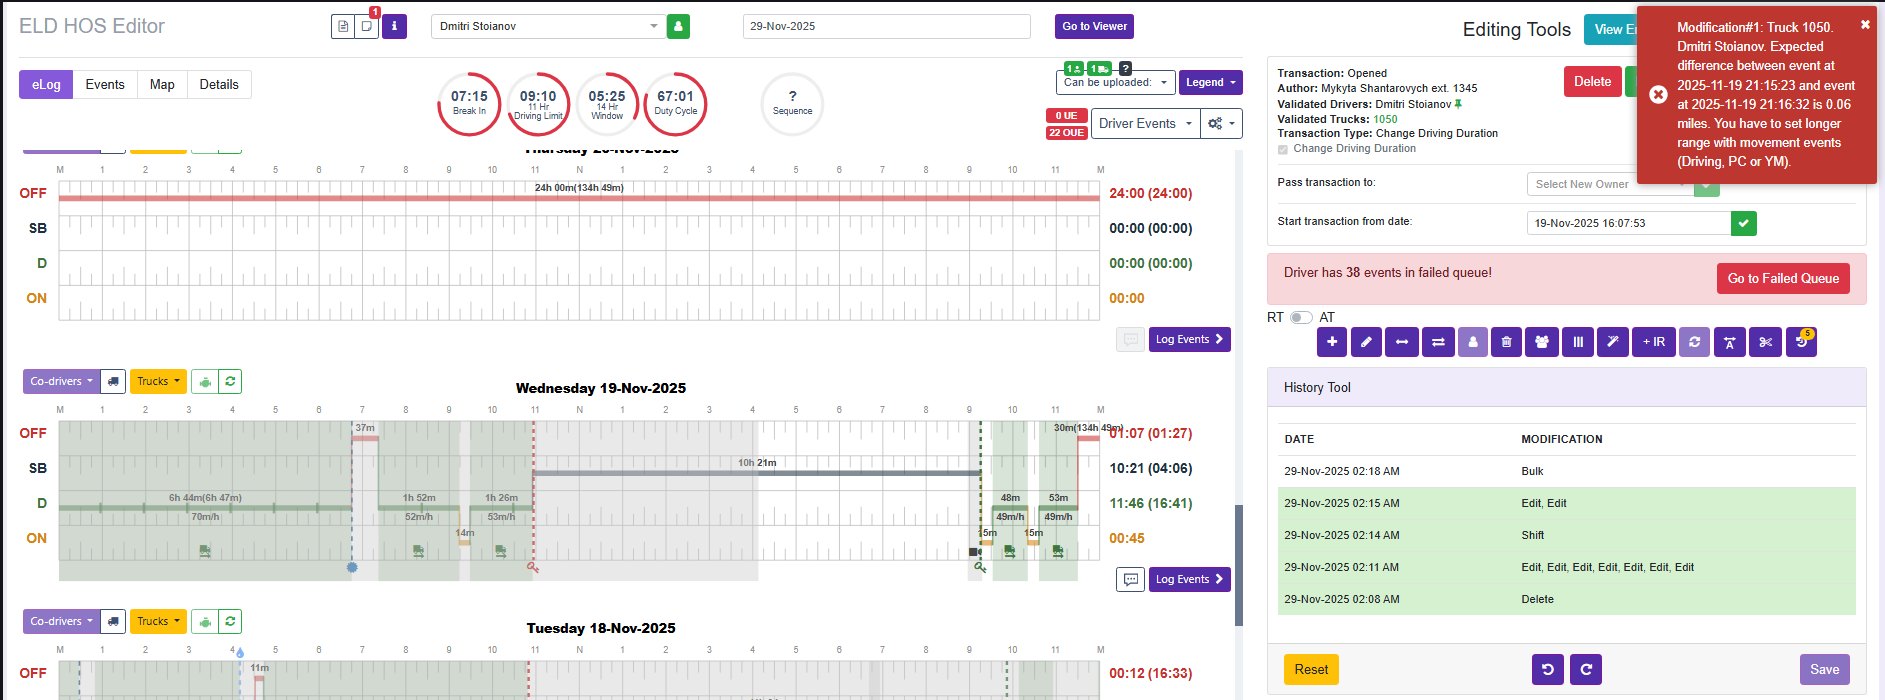Open the Legend dropdown
The width and height of the screenshot is (1885, 700).
(x=1211, y=83)
